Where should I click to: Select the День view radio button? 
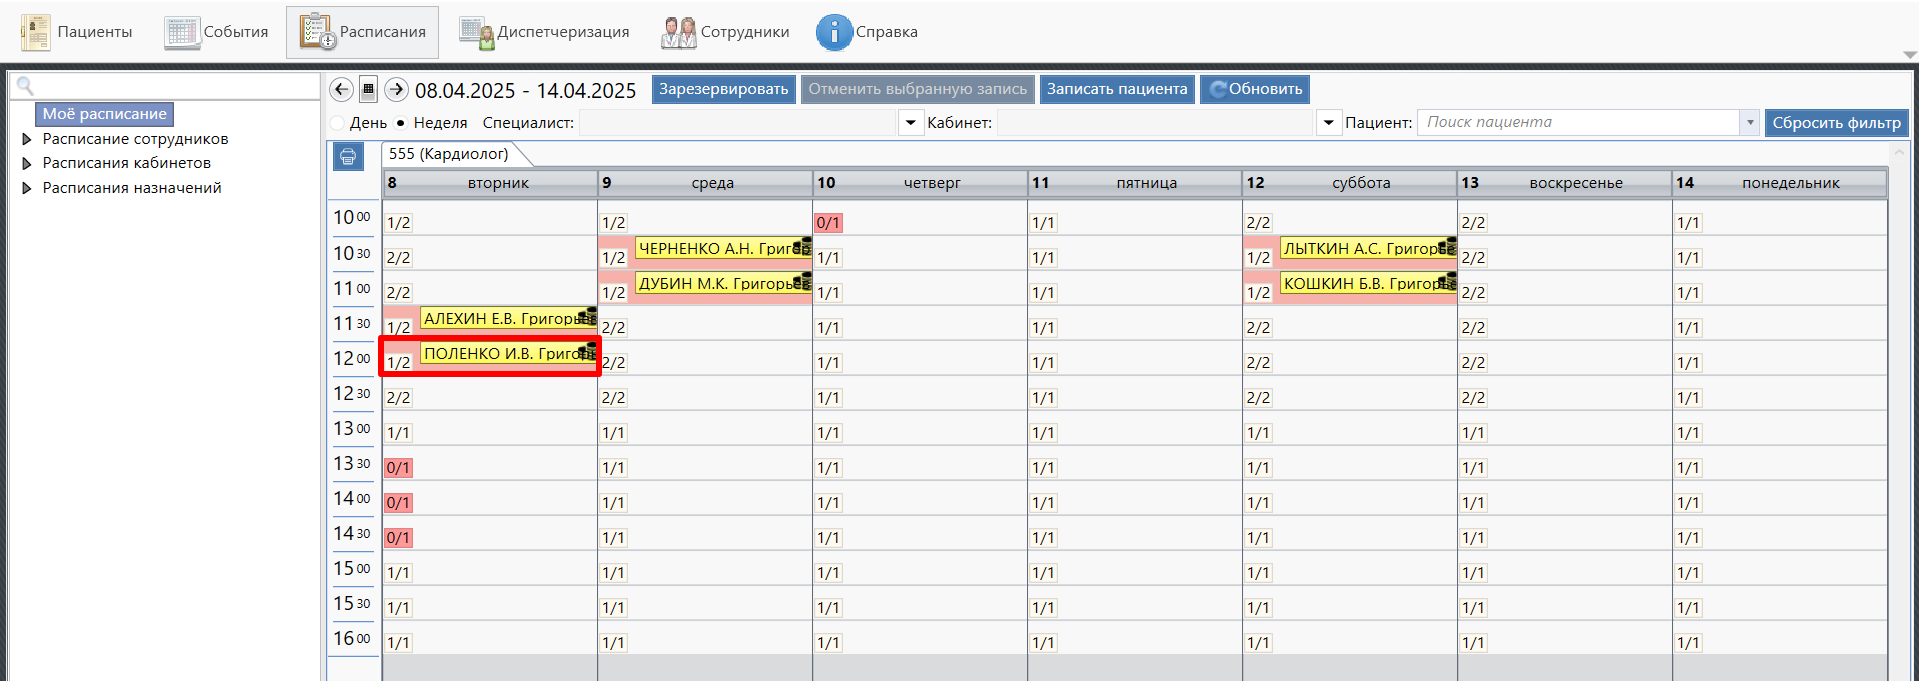[338, 123]
